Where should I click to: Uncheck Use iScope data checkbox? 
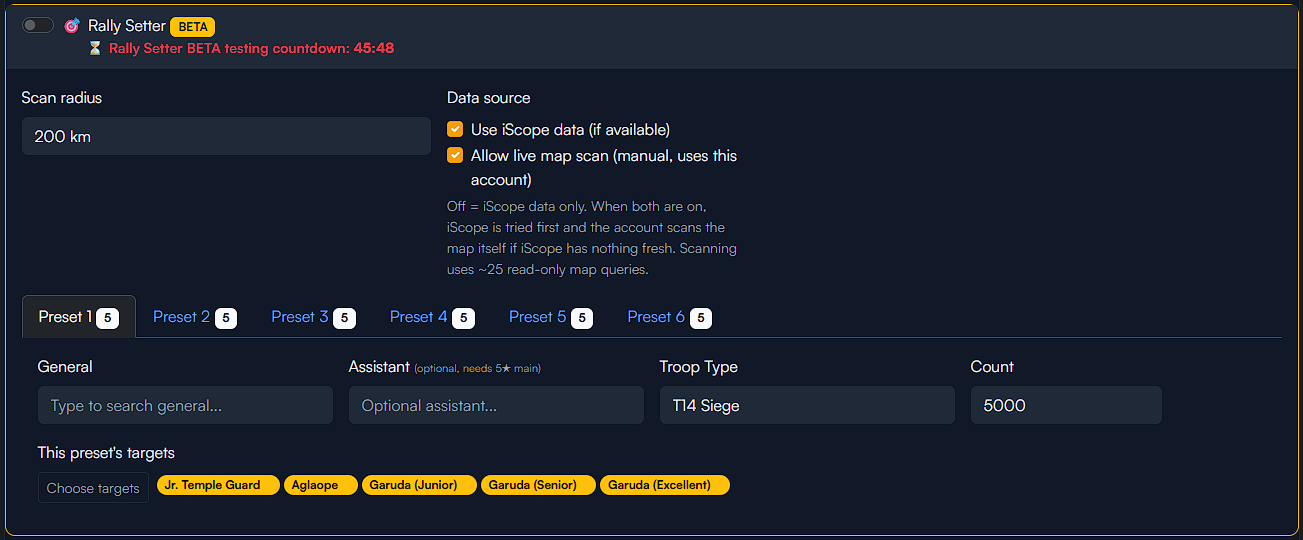point(455,129)
